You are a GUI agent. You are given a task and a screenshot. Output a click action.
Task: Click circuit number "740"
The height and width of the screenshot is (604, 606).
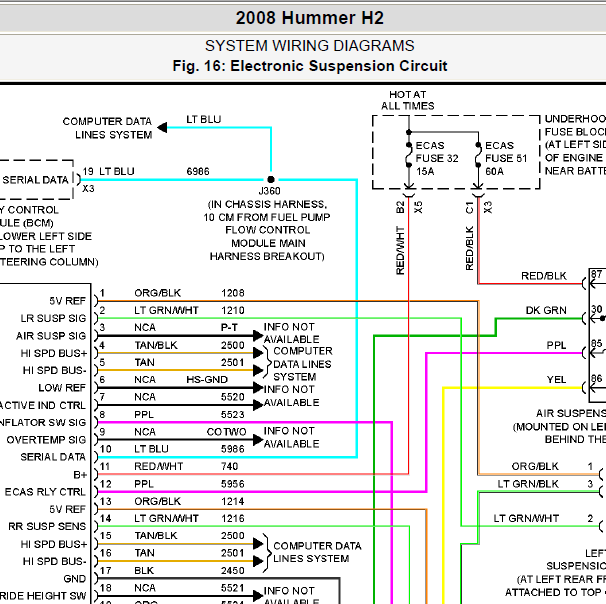click(230, 466)
